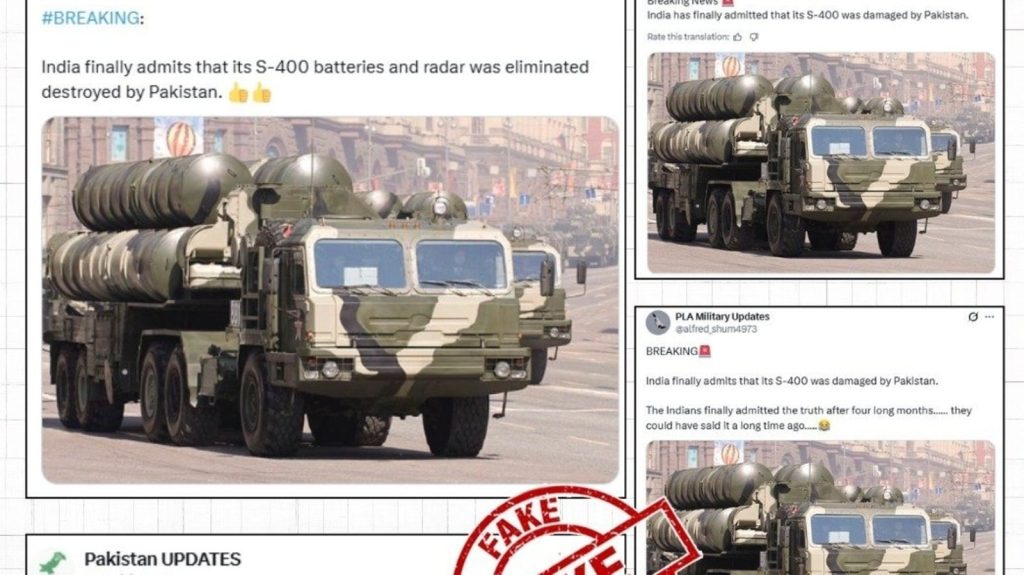
Task: Open the Pakistan UPDATES account name
Action: pos(163,559)
